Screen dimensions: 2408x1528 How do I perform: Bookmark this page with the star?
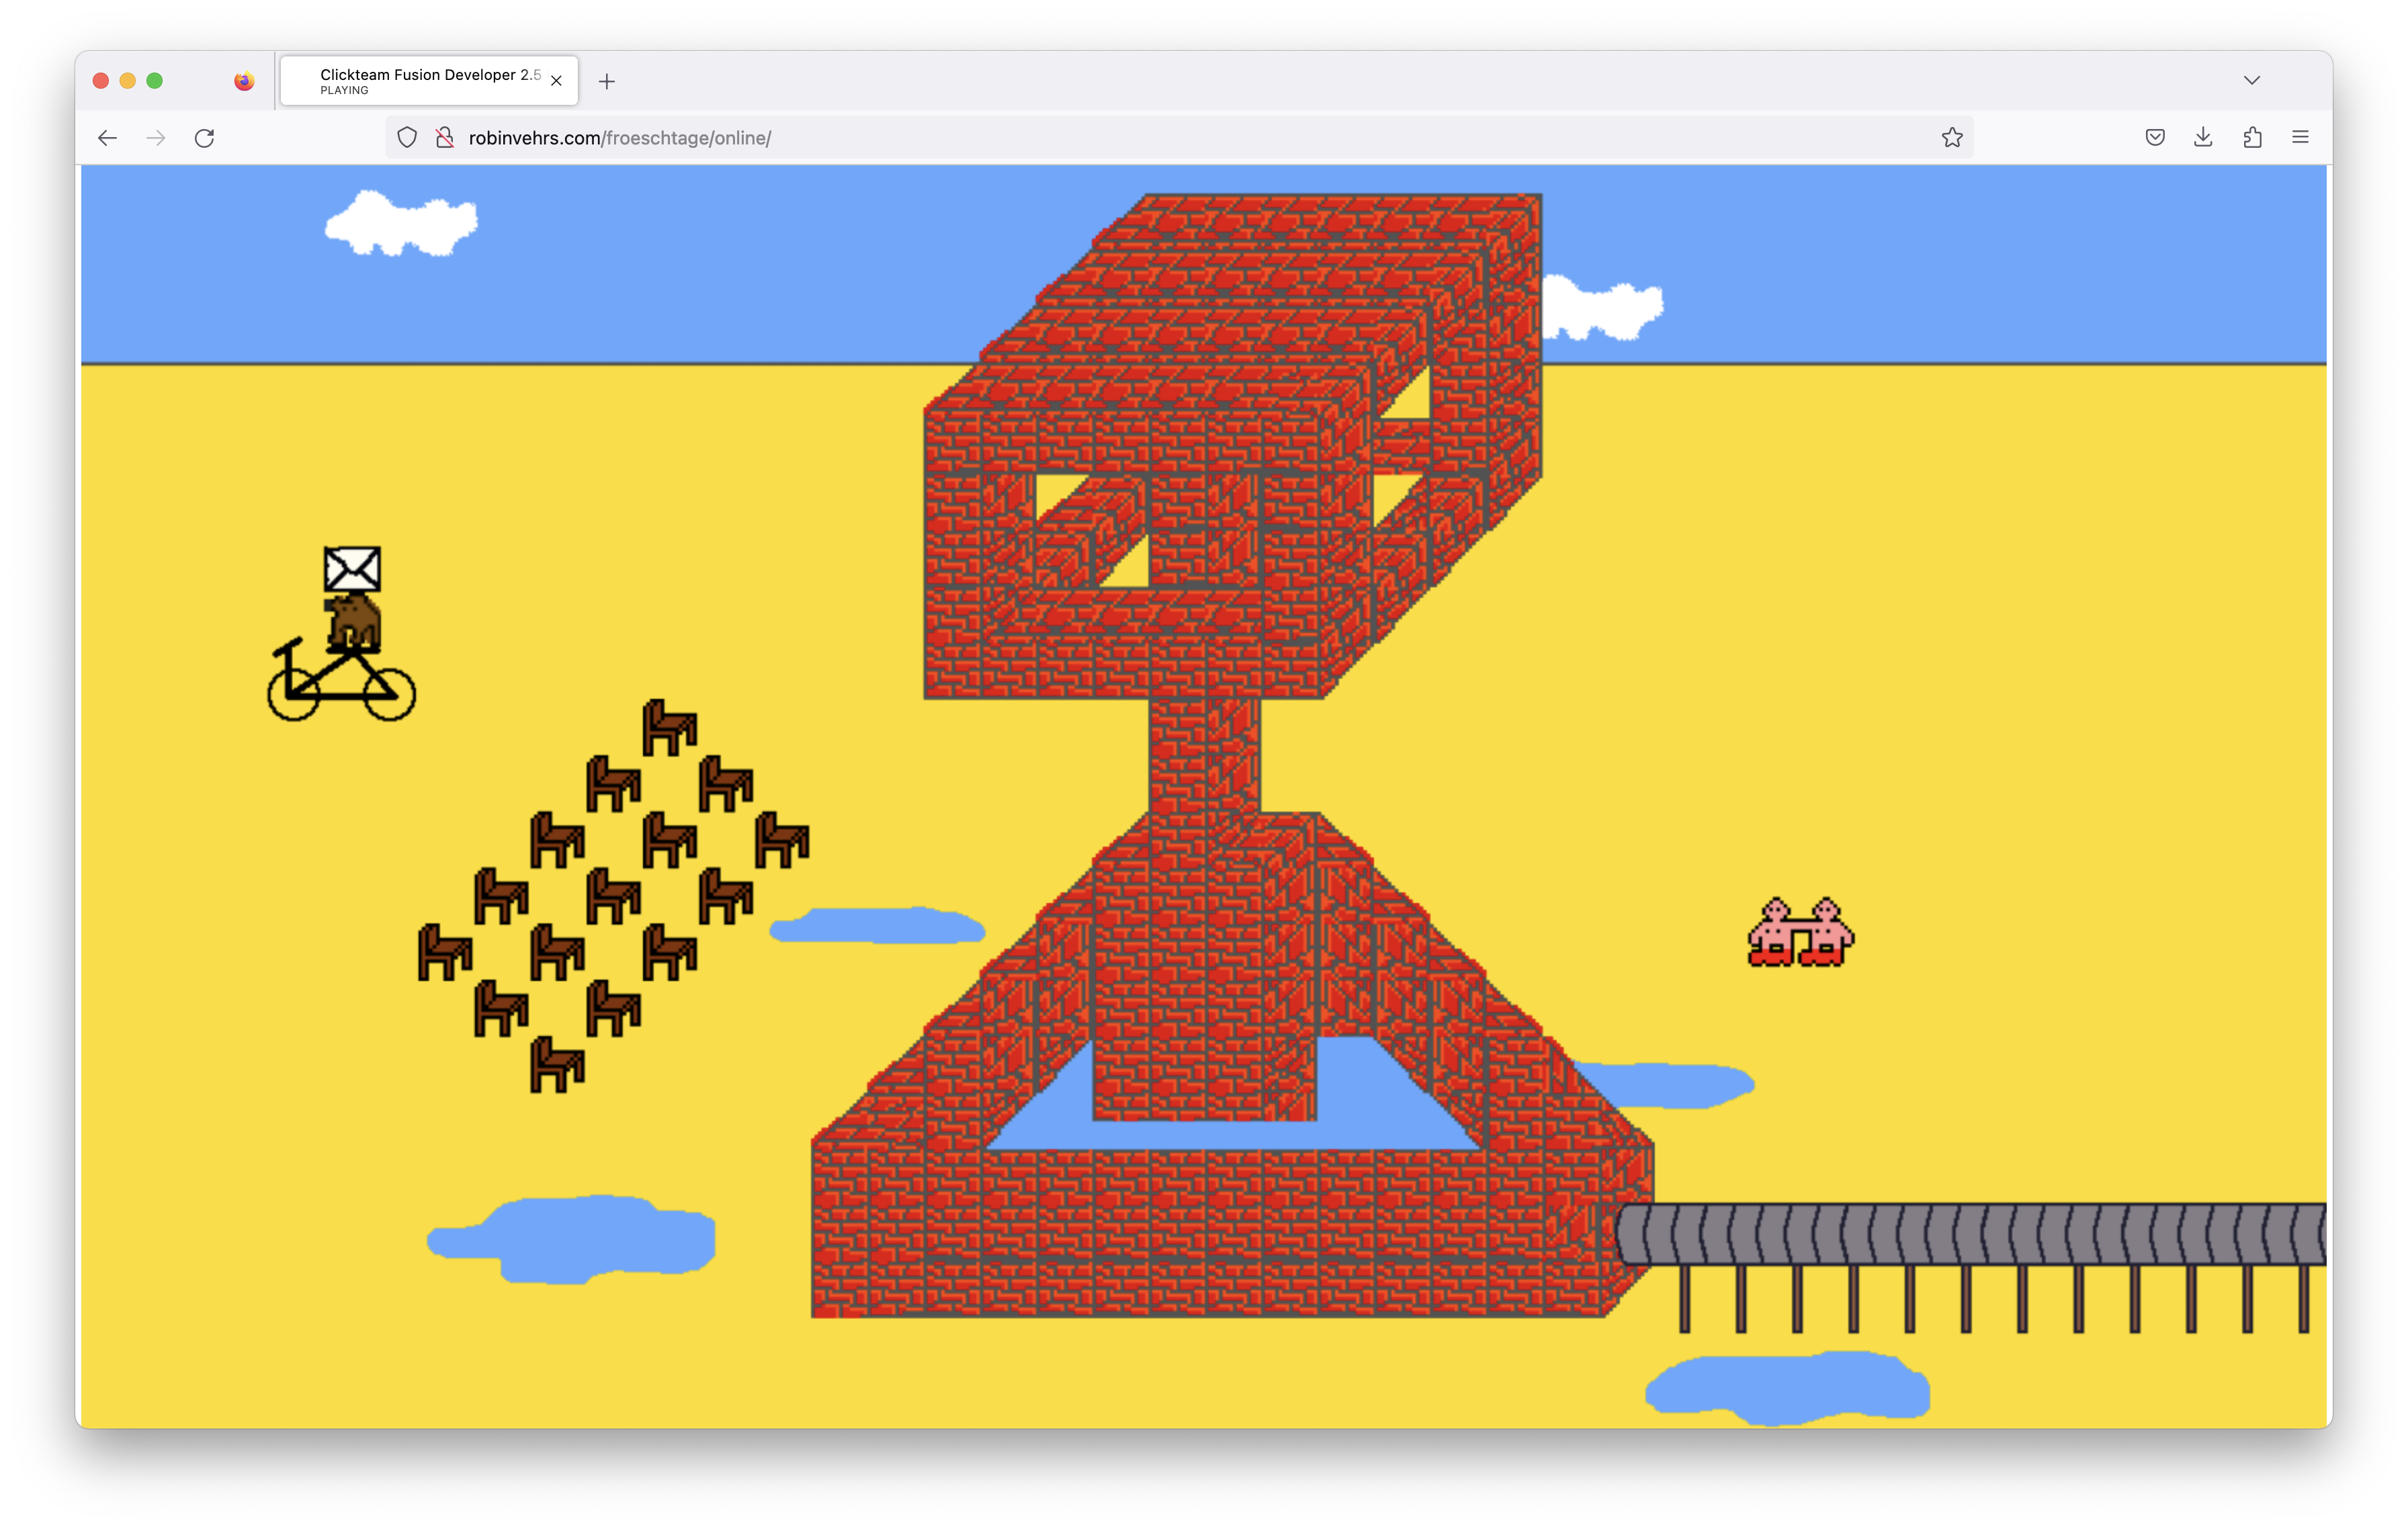pos(1952,138)
